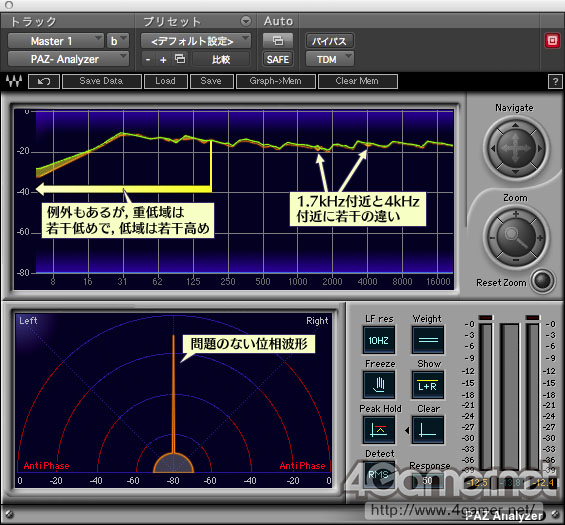Viewport: 565px width, 525px height.
Task: Toggle the Weight curve button
Action: click(428, 340)
